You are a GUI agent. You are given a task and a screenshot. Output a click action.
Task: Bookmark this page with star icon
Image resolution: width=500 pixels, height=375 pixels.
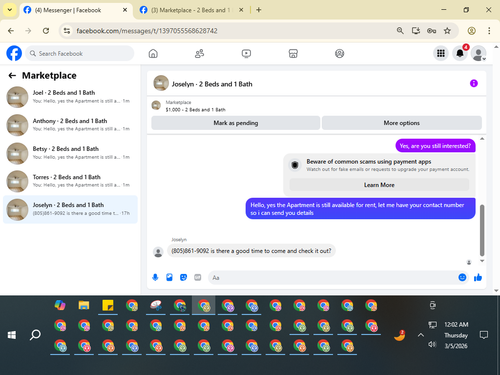pos(447,31)
